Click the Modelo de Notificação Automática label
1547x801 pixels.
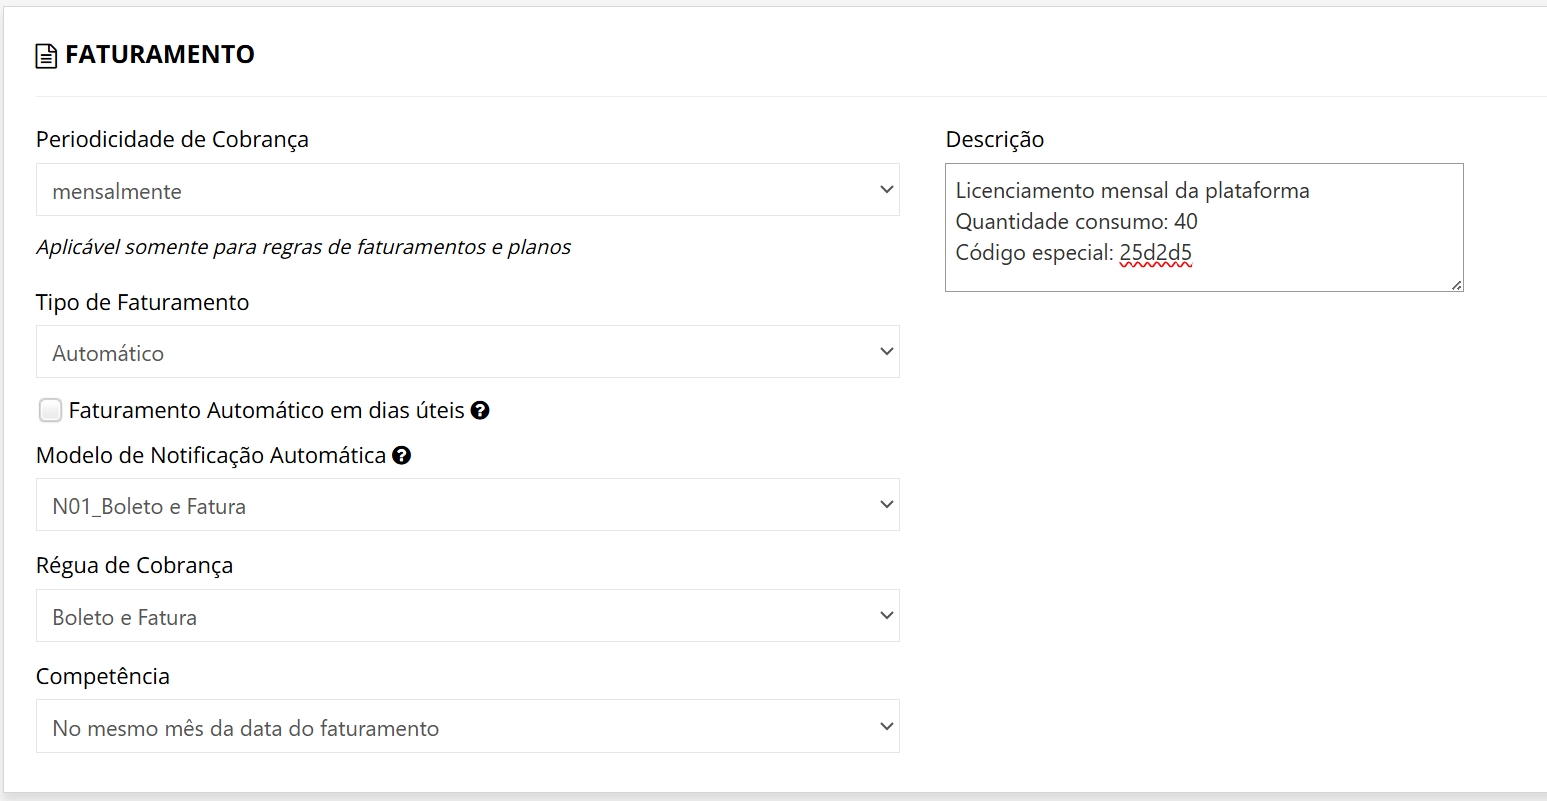211,456
